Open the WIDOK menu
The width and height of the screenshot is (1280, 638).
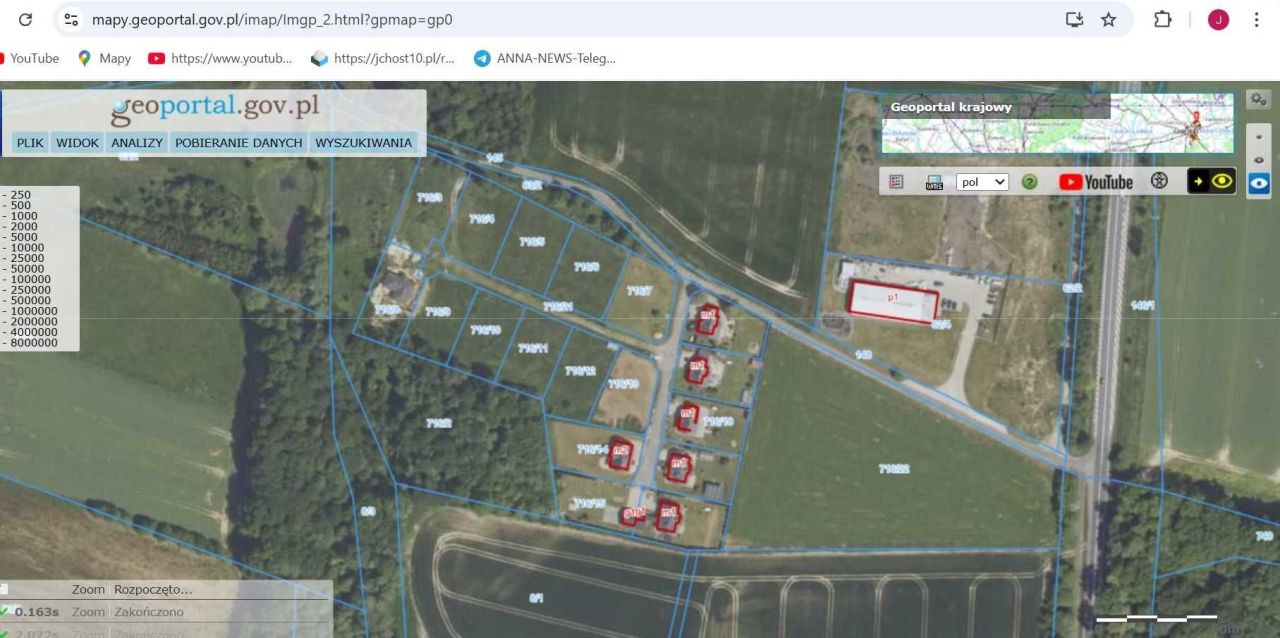(77, 143)
